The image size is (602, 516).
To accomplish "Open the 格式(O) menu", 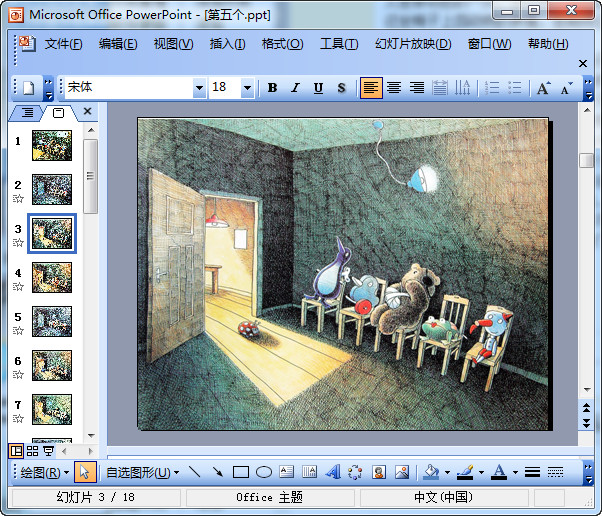I will (x=283, y=44).
